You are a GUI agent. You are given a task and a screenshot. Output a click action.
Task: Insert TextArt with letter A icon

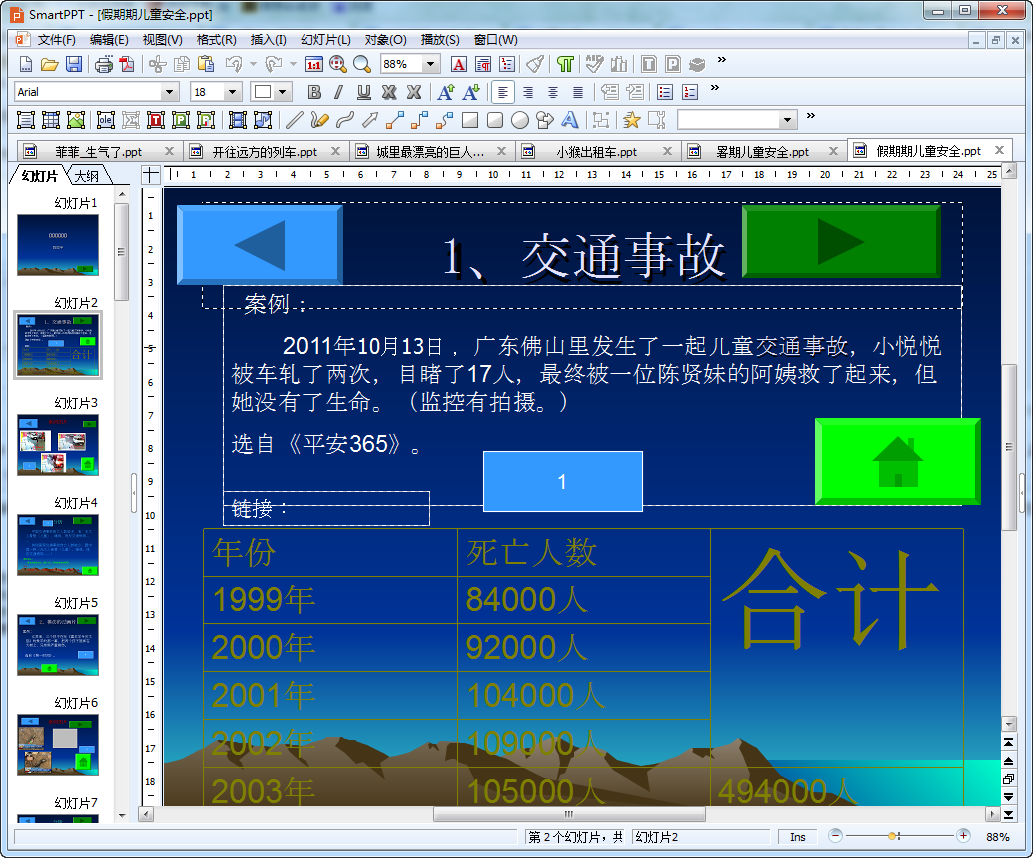pos(570,120)
